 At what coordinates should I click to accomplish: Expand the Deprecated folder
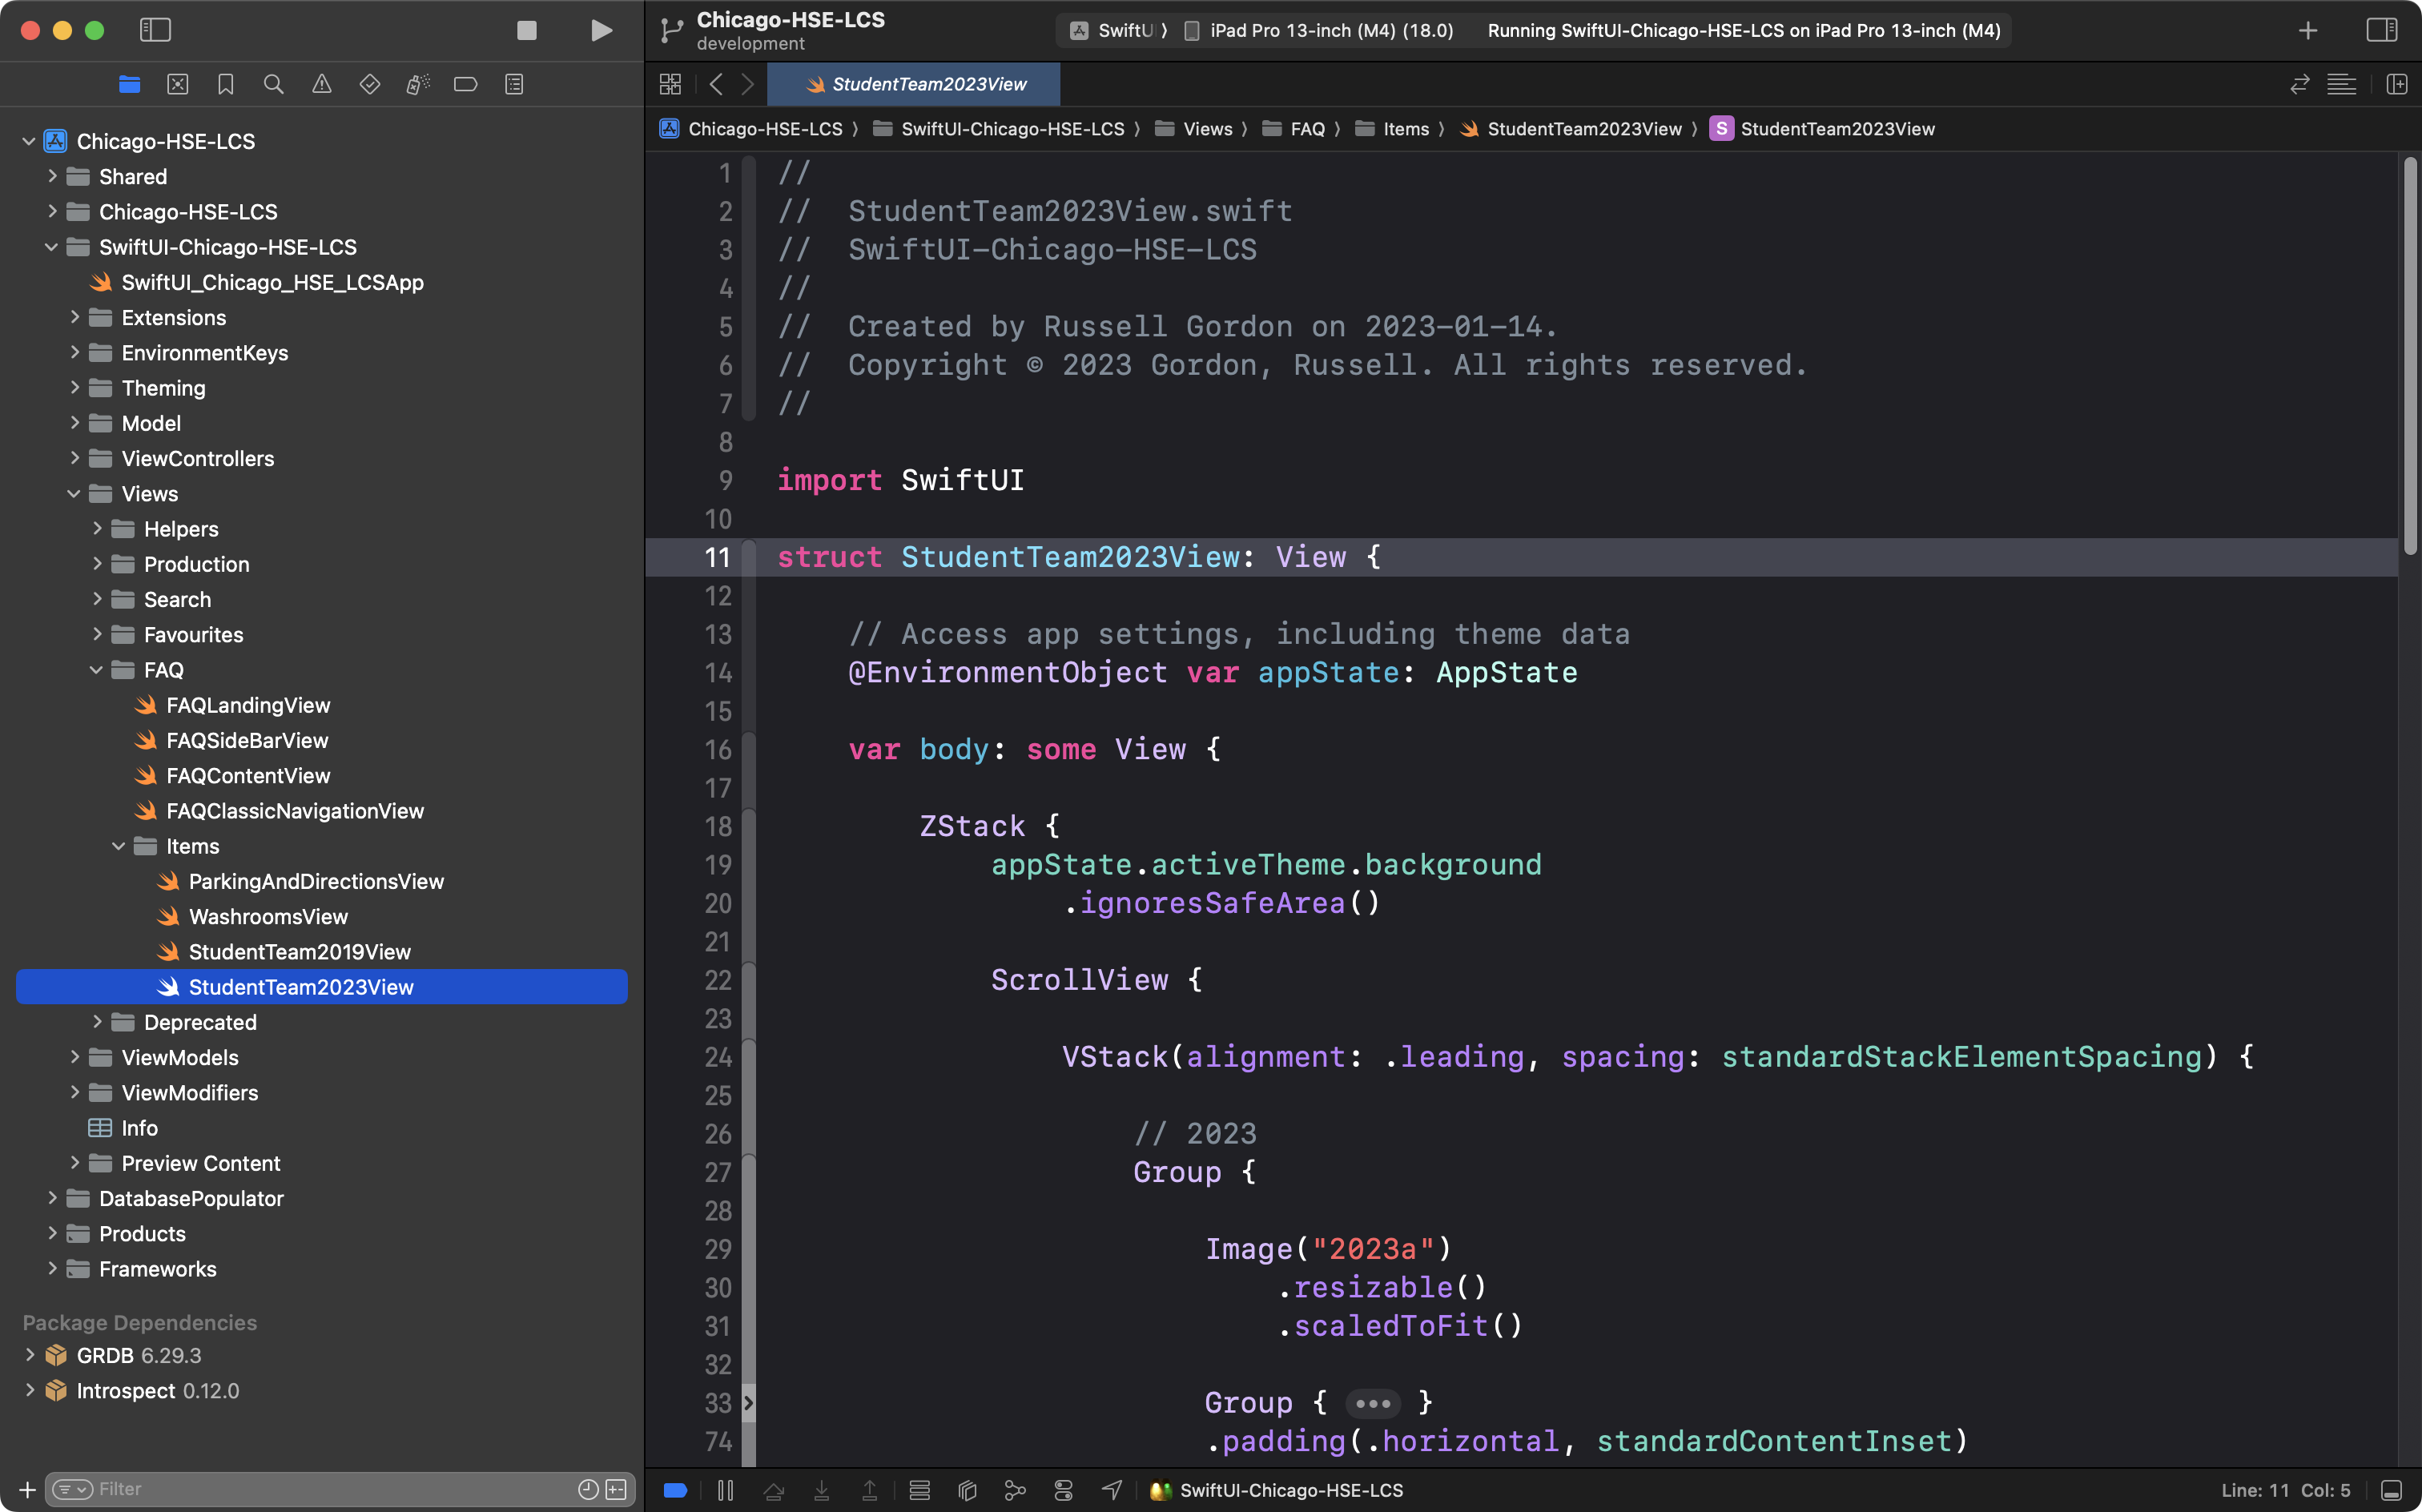coord(97,1022)
